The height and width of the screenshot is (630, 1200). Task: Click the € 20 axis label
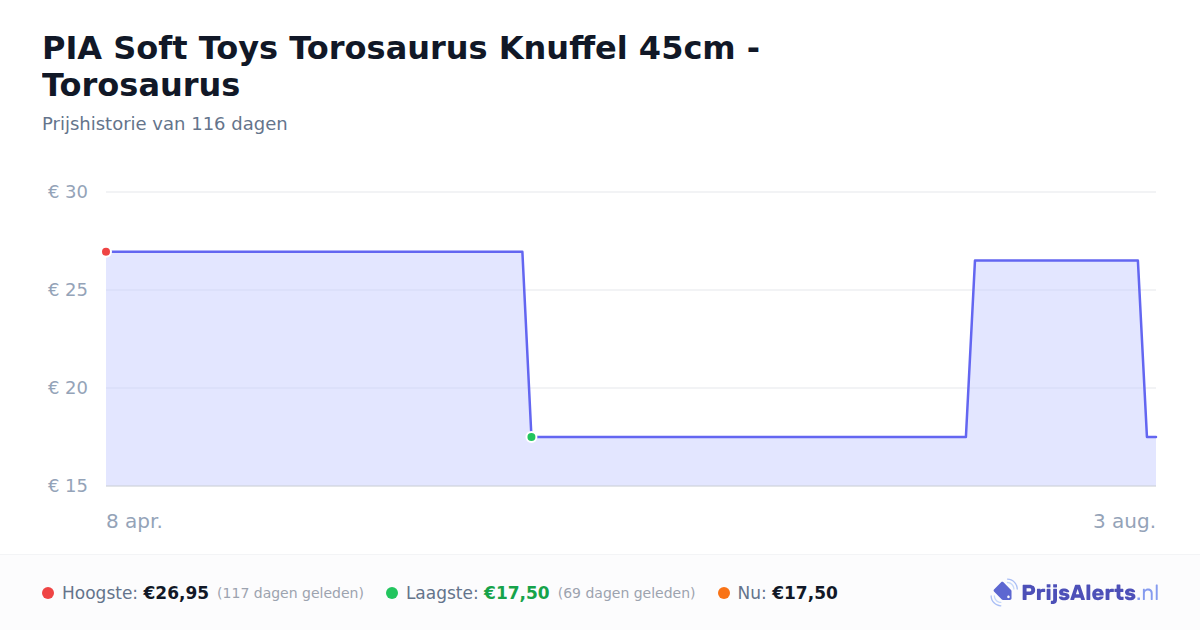pyautogui.click(x=68, y=388)
